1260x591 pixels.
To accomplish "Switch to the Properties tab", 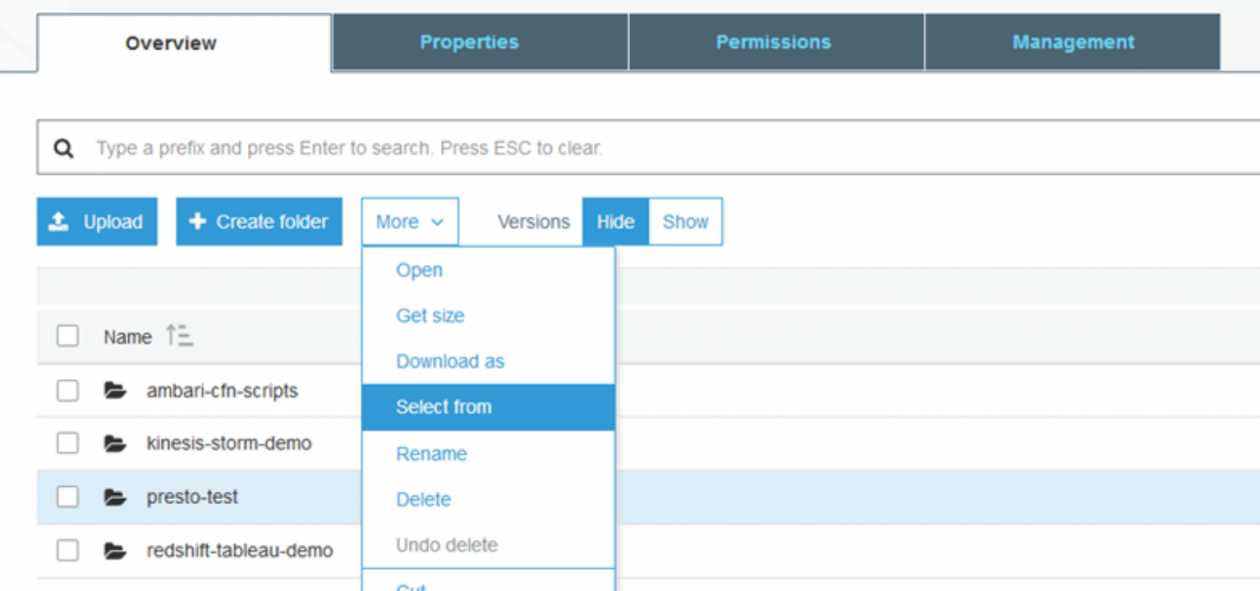I will (469, 42).
